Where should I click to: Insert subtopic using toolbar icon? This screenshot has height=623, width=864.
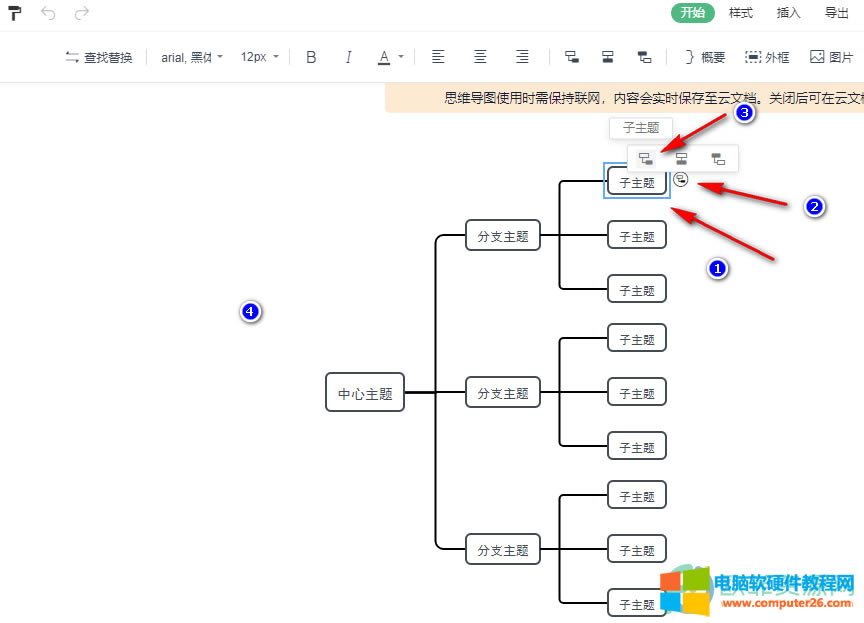(x=571, y=57)
